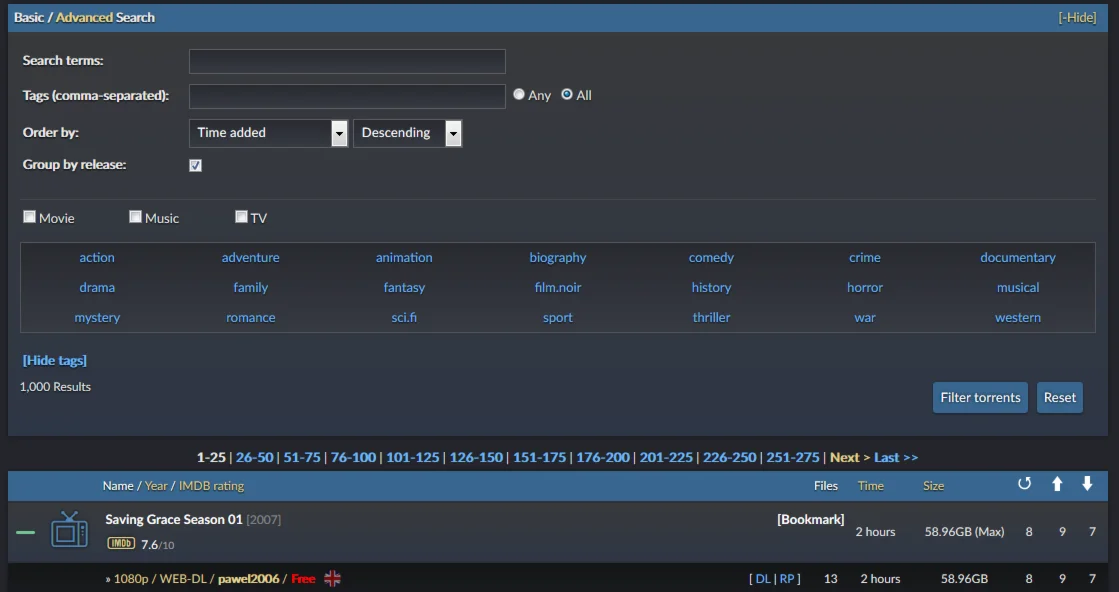Screen dimensions: 1119x592
Task: Sort by snatches circular arrow icon
Action: (x=1024, y=485)
